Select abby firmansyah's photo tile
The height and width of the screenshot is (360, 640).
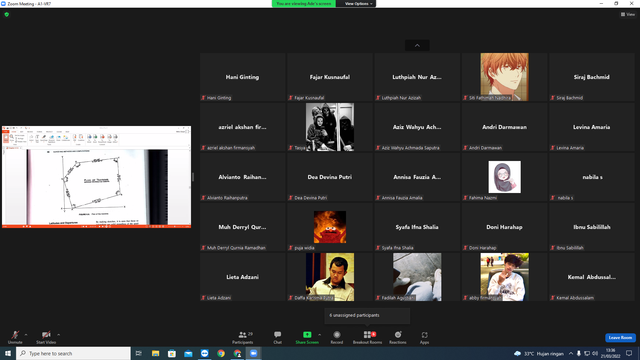504,277
